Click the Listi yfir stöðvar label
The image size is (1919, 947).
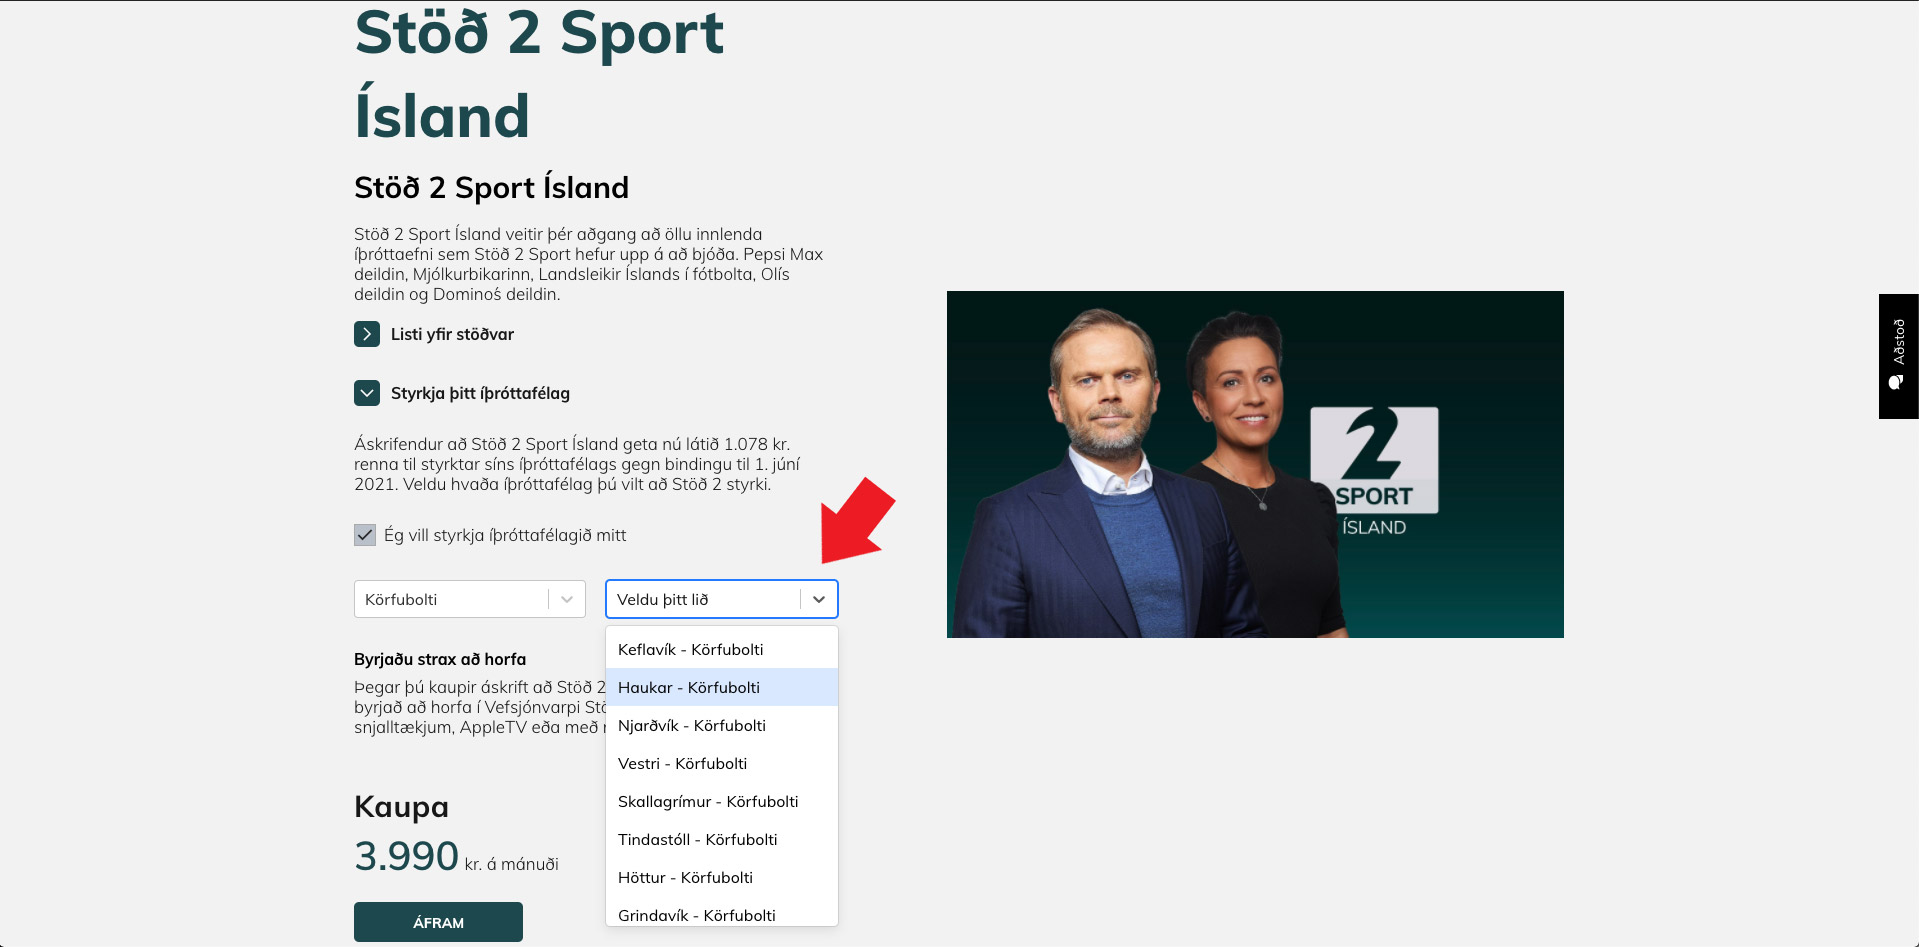point(452,334)
